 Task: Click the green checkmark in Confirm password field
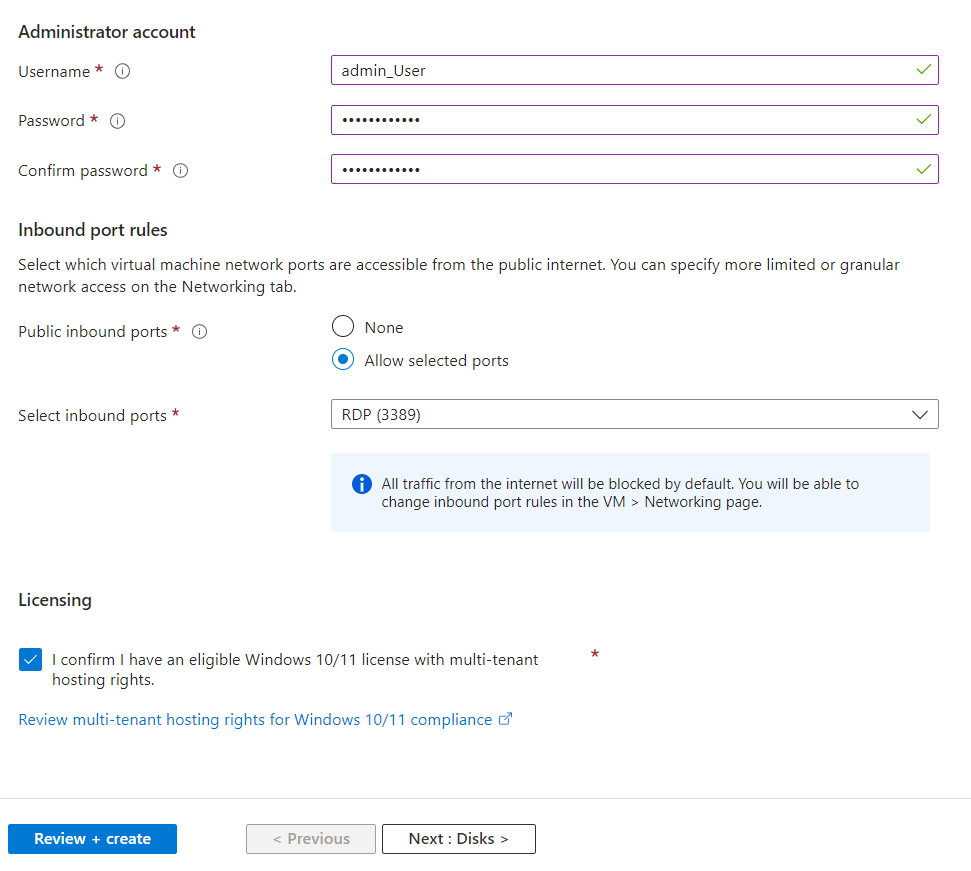click(x=923, y=169)
